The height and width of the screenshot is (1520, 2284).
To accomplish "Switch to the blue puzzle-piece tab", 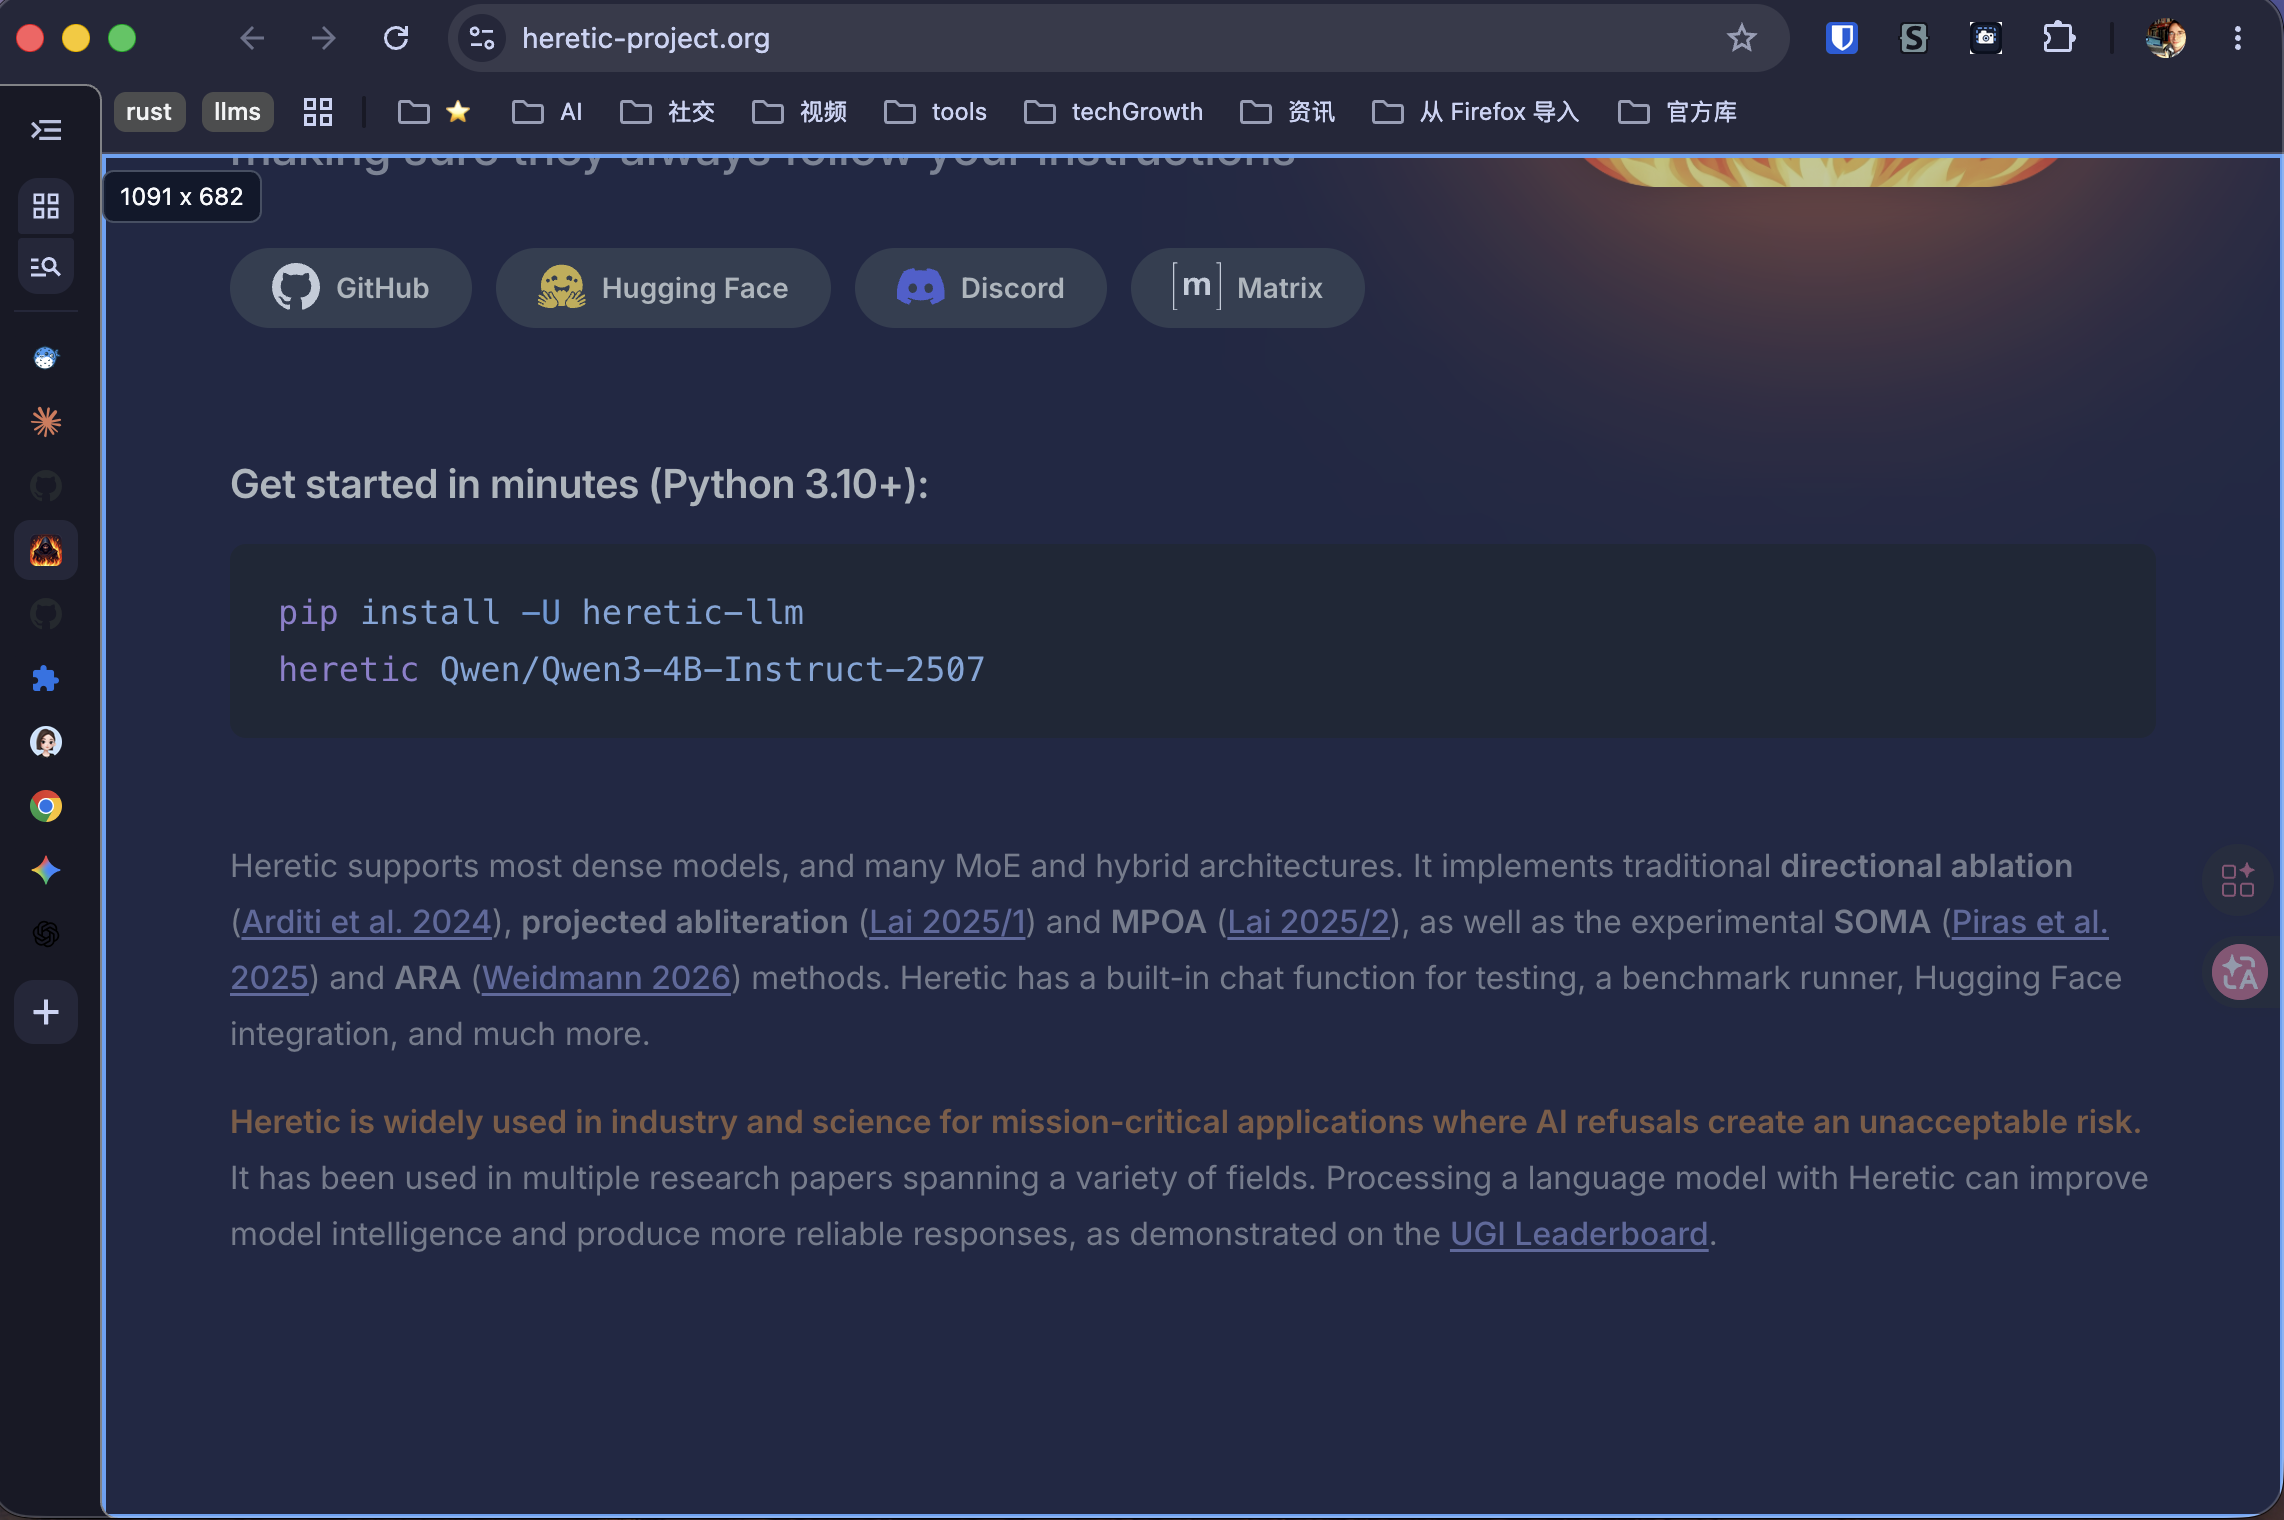I will 46,678.
